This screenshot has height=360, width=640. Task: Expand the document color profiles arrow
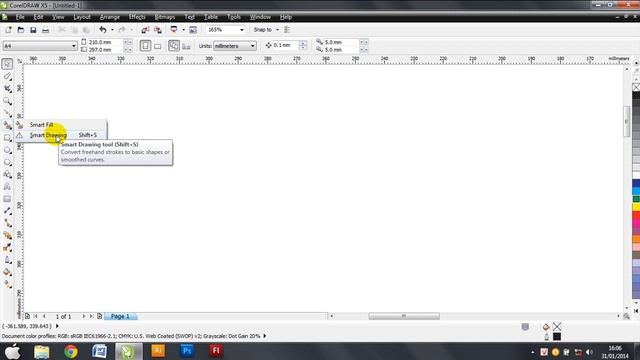coord(264,336)
